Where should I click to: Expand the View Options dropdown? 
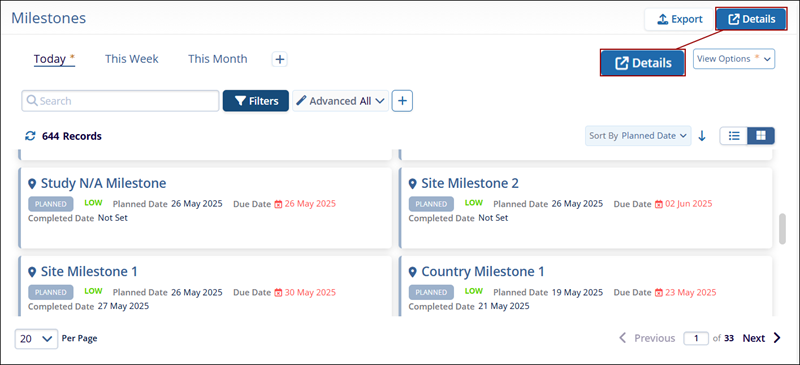click(x=734, y=59)
